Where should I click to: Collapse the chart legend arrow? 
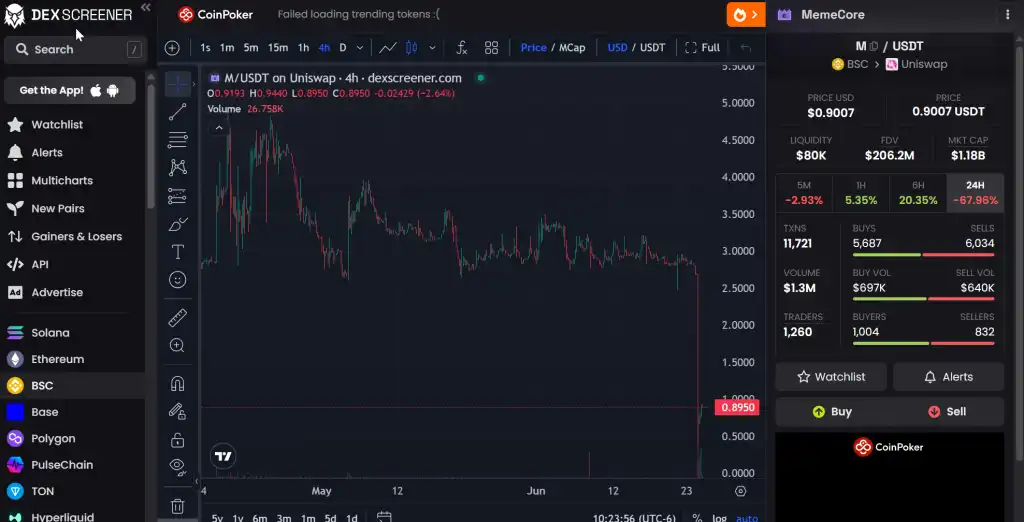click(219, 128)
